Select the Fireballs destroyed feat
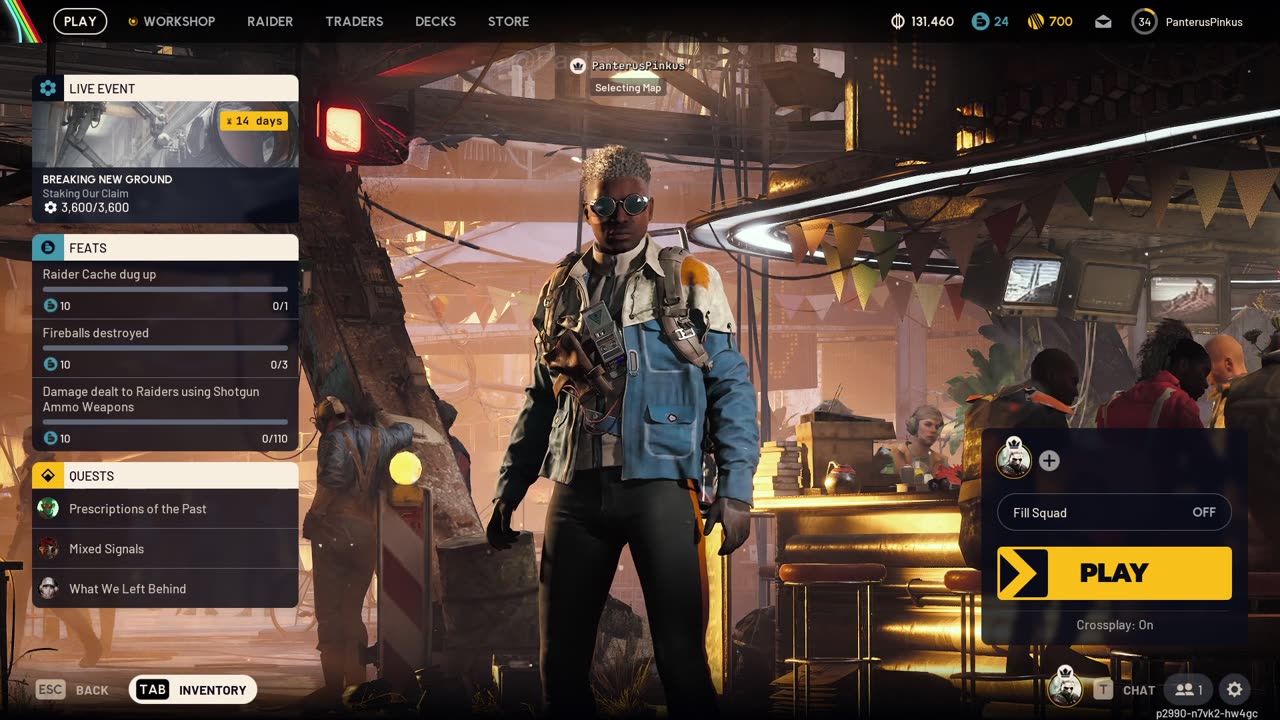Image resolution: width=1280 pixels, height=720 pixels. click(x=165, y=348)
